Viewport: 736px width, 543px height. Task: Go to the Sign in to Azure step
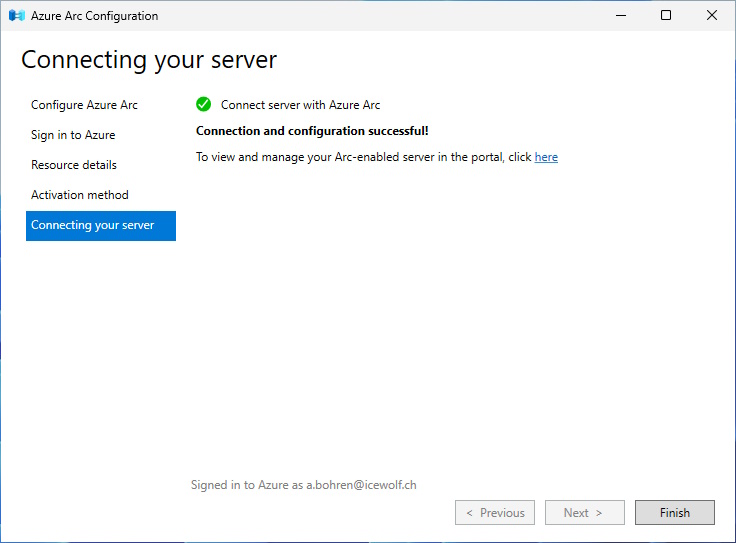coord(73,135)
